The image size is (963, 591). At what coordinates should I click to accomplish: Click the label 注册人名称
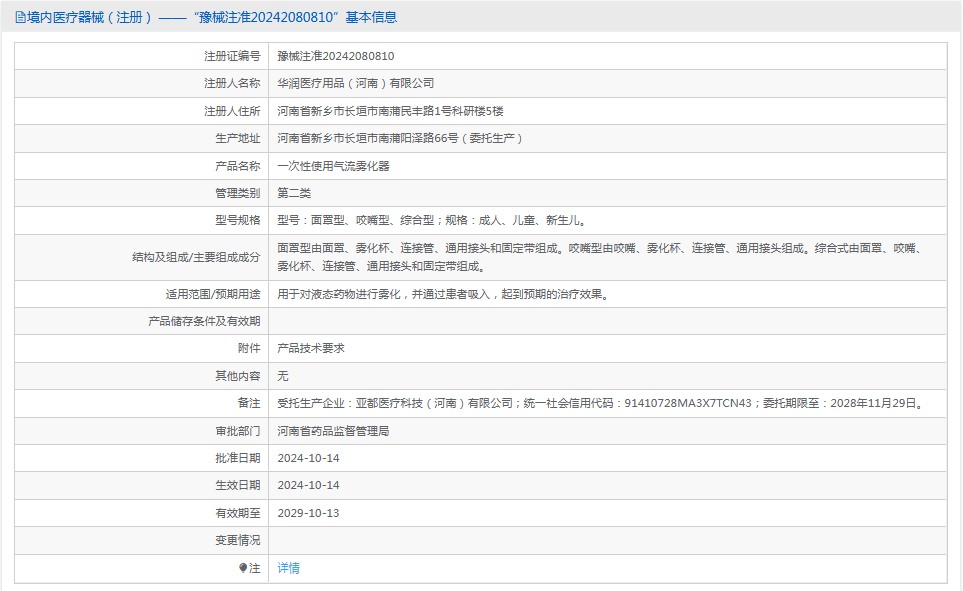pos(232,83)
